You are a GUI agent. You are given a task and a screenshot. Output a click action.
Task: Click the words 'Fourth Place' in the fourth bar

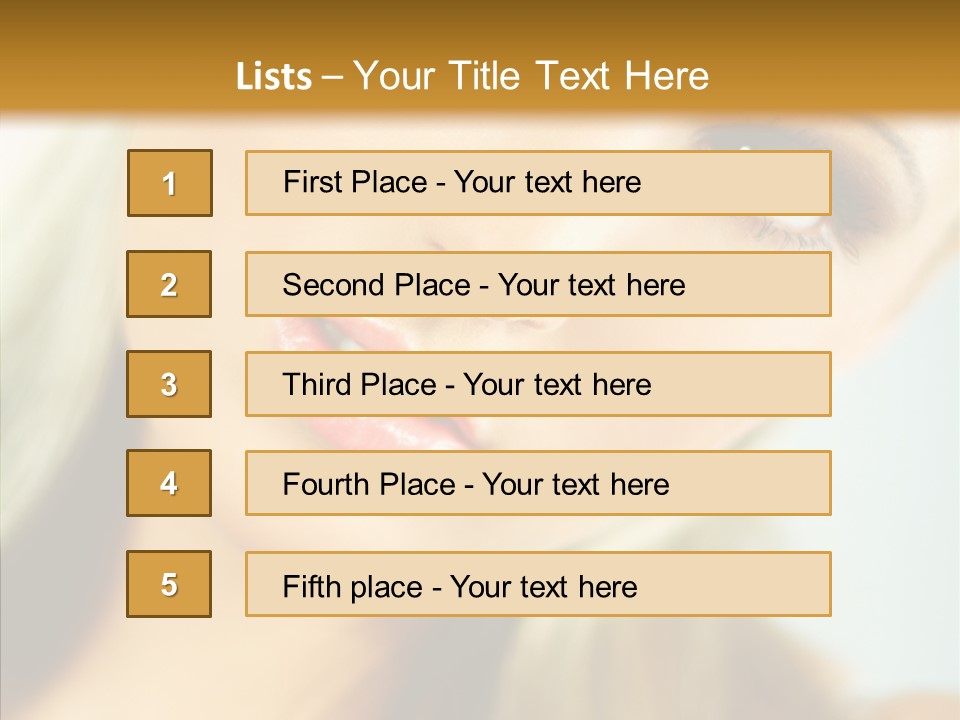click(369, 484)
